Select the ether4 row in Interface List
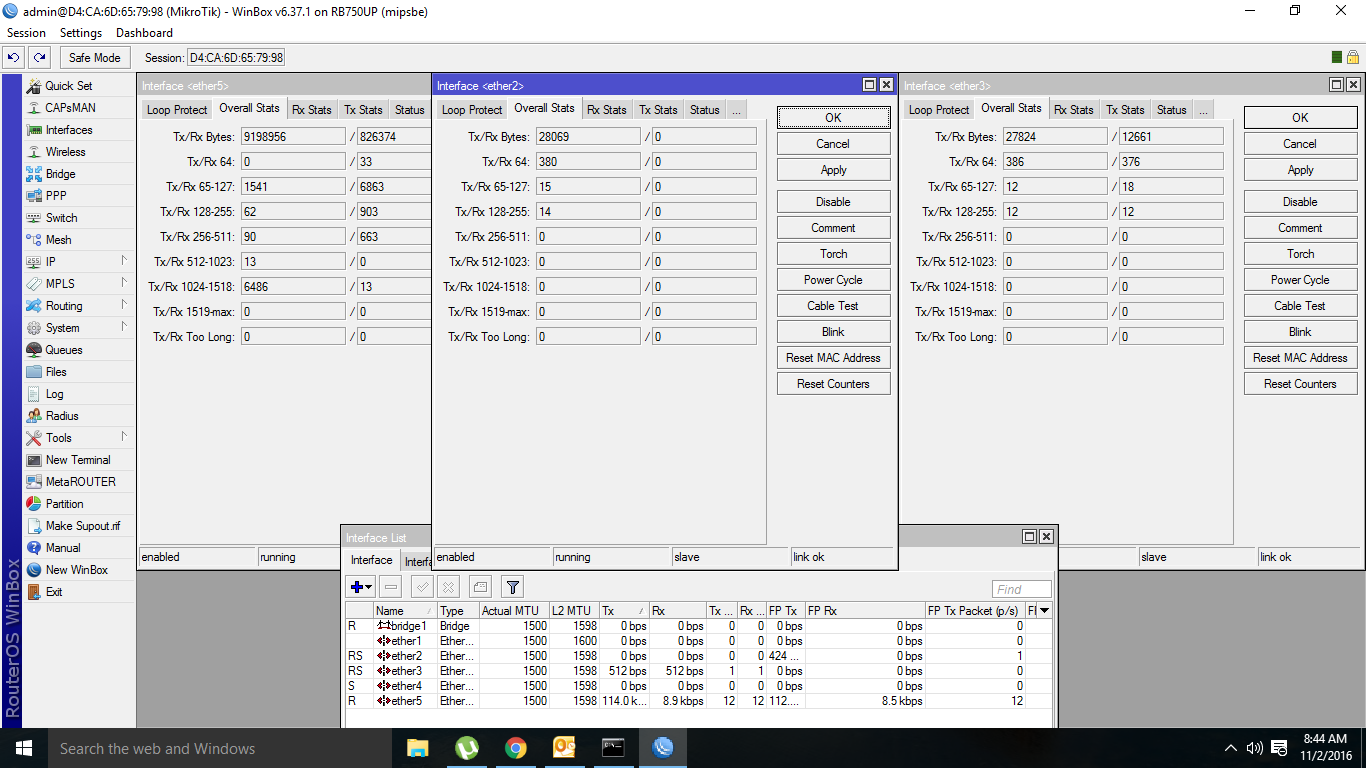Image resolution: width=1366 pixels, height=768 pixels. [x=698, y=686]
